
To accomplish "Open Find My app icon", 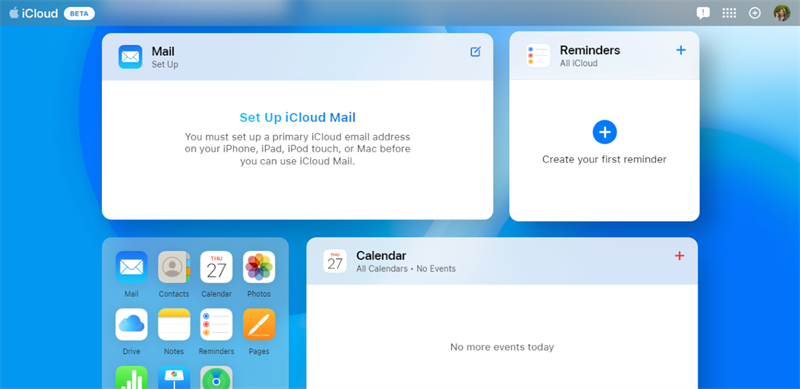I will tap(216, 378).
